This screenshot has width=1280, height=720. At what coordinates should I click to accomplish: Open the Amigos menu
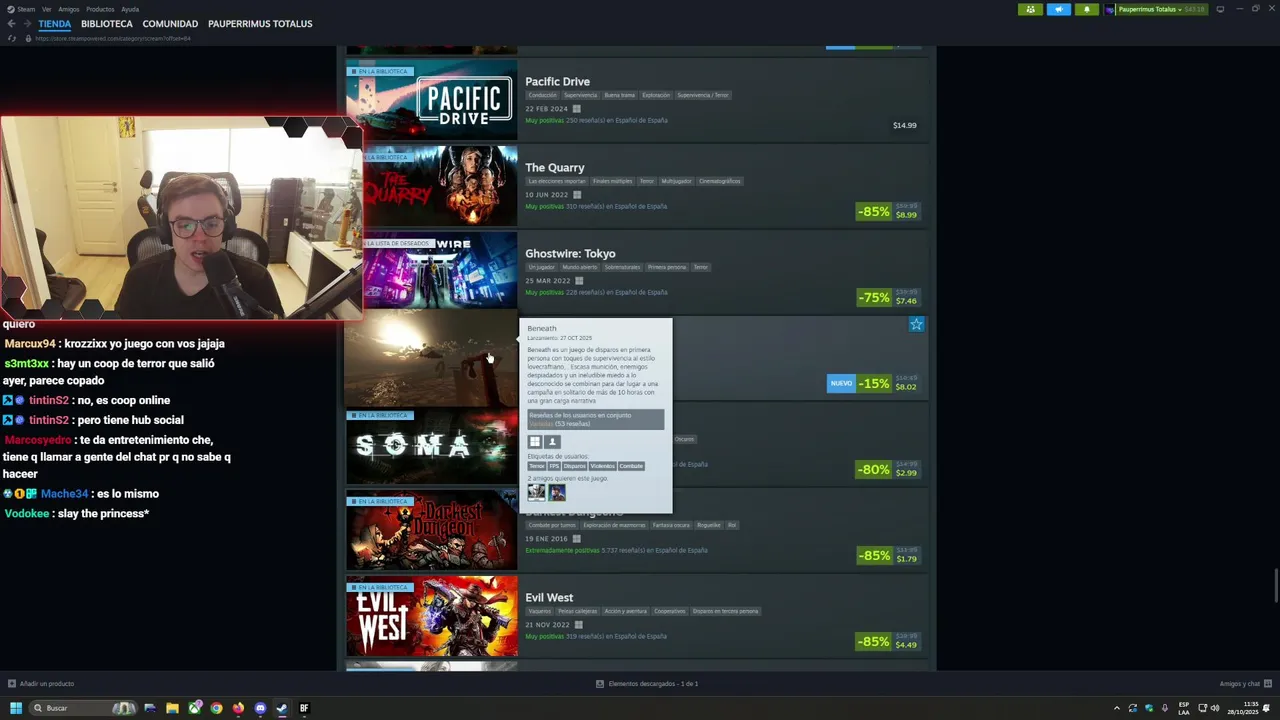68,9
